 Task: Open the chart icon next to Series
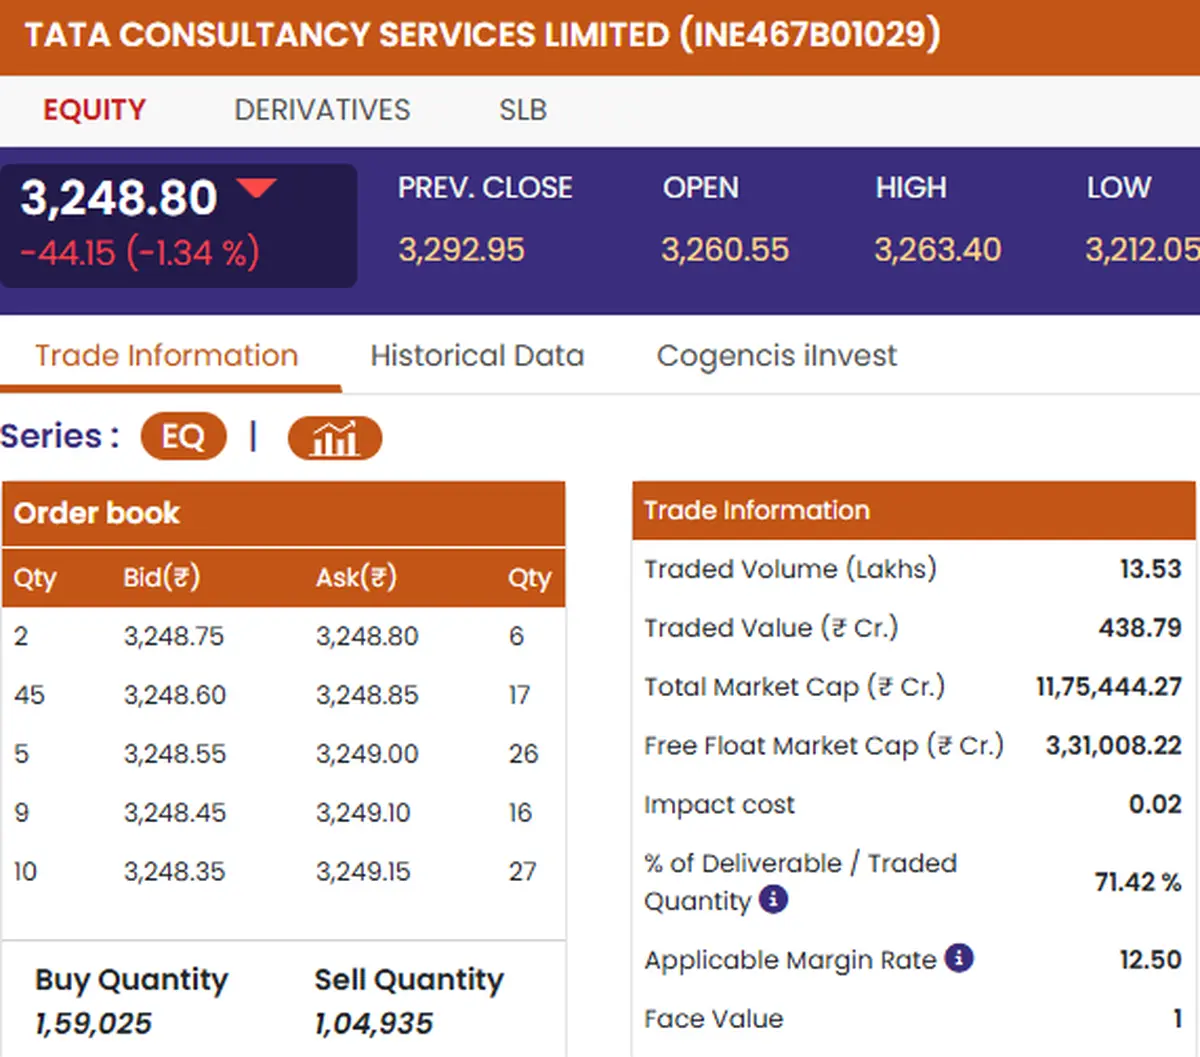click(x=334, y=438)
